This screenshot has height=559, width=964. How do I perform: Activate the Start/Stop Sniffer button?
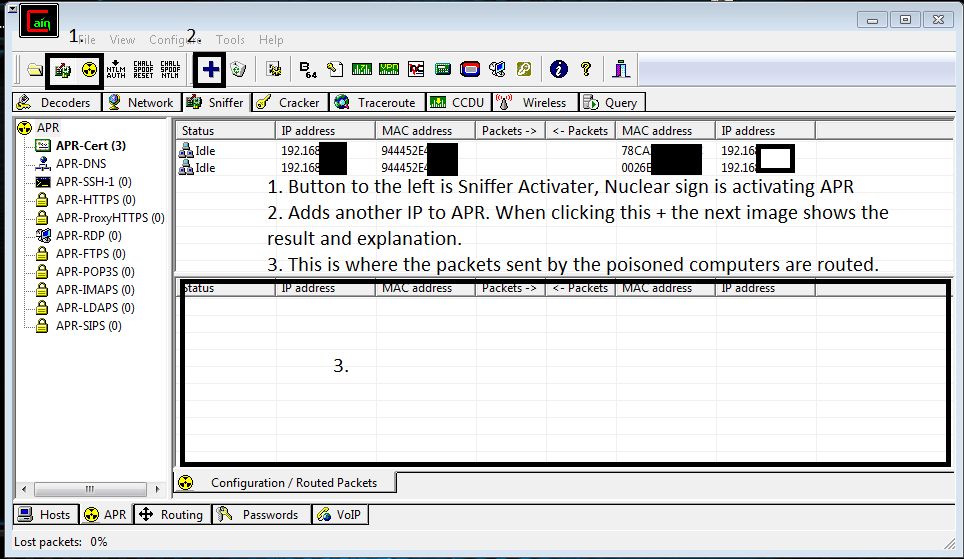pyautogui.click(x=63, y=69)
